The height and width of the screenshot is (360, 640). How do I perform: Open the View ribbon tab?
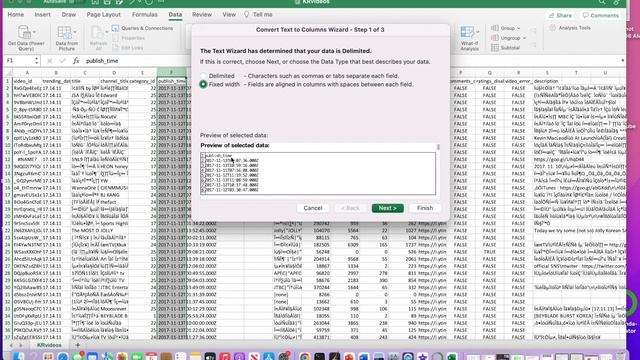click(x=229, y=14)
